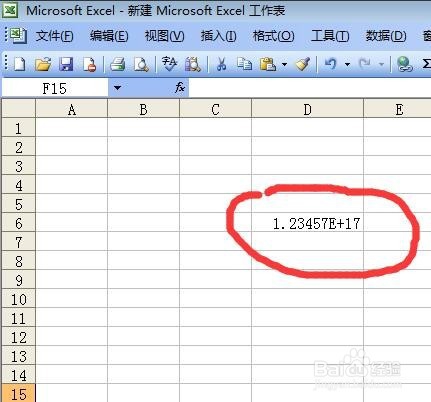This screenshot has width=431, height=402.
Task: Undo the last action
Action: (330, 63)
